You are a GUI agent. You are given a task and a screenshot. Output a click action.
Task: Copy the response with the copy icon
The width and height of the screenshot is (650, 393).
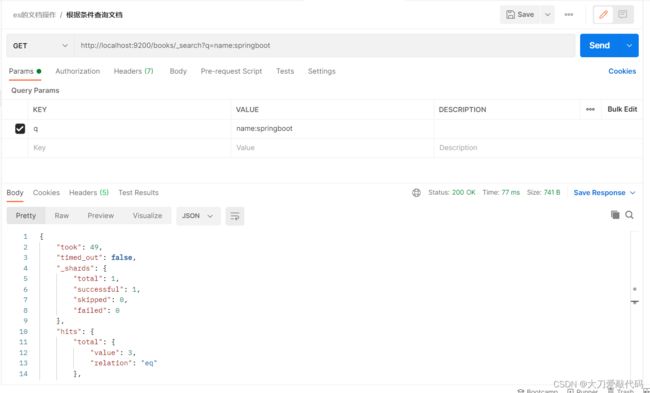coord(615,215)
